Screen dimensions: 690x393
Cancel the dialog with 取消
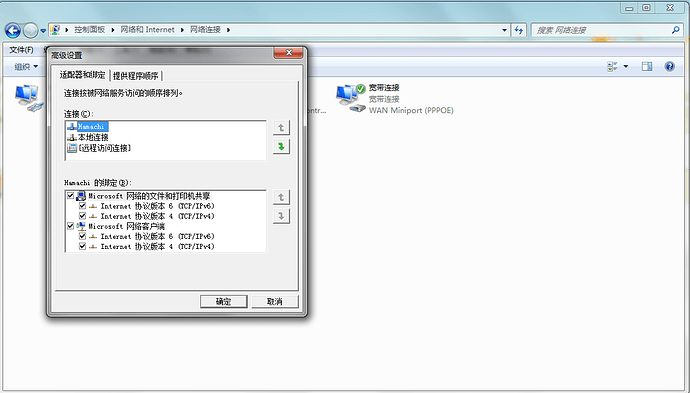click(x=275, y=301)
